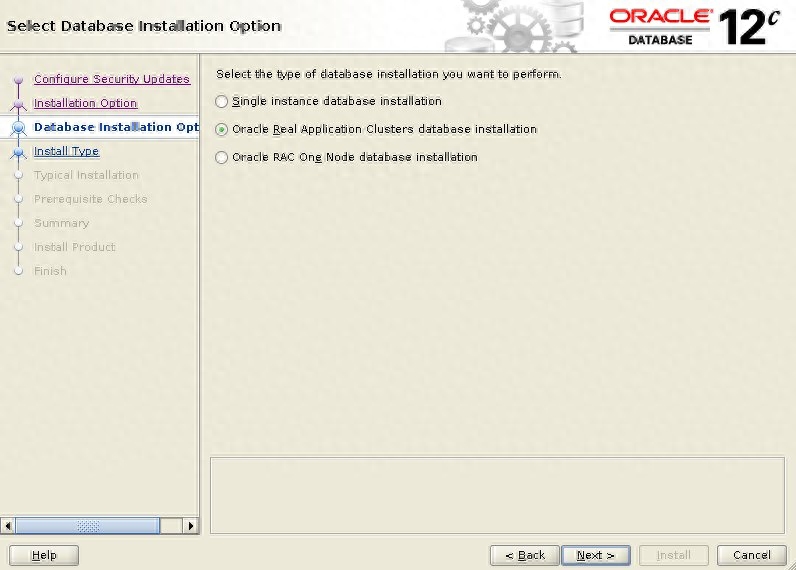The height and width of the screenshot is (570, 796).
Task: Open the Install Type step link
Action: [x=66, y=151]
